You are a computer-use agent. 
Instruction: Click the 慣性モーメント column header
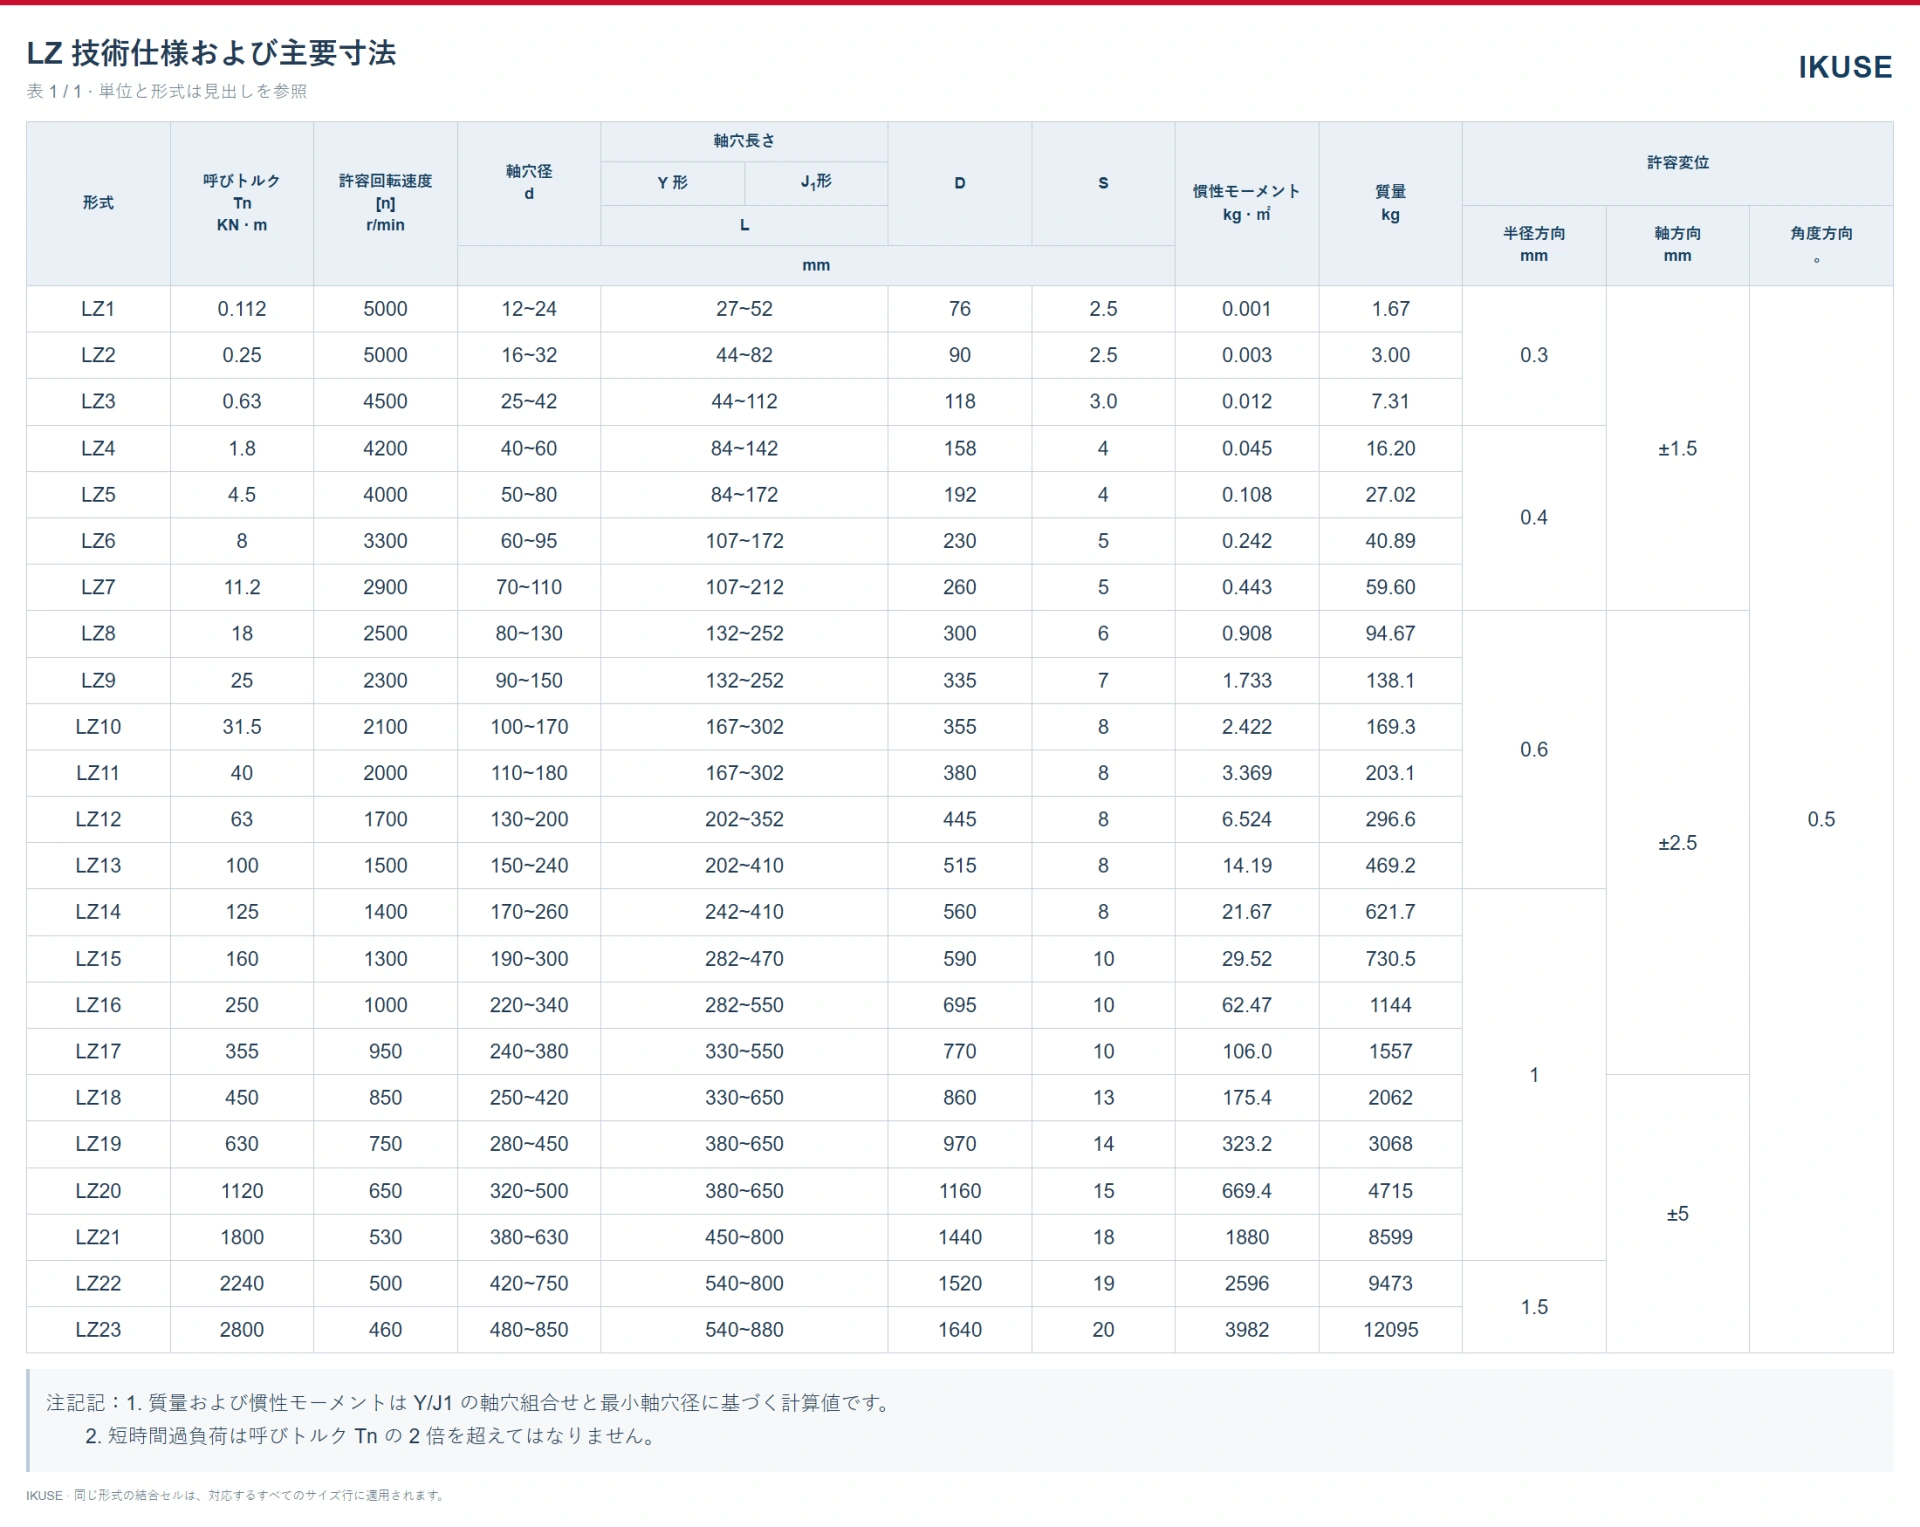1246,203
